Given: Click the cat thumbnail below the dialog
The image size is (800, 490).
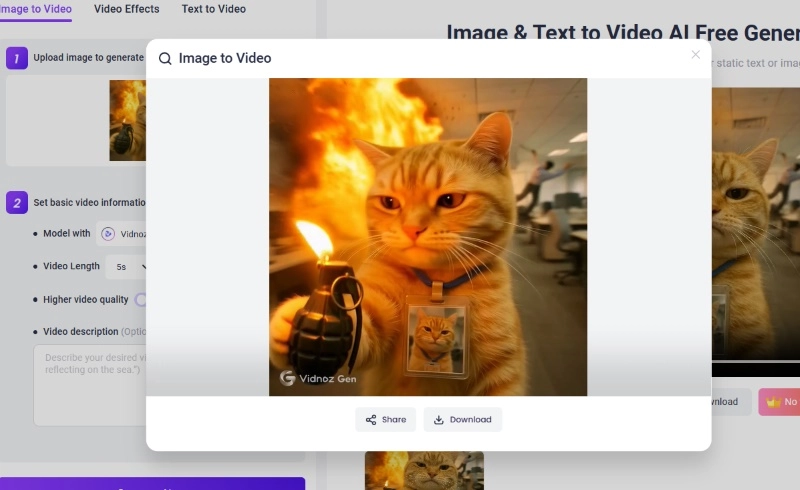Looking at the screenshot, I should [x=424, y=470].
